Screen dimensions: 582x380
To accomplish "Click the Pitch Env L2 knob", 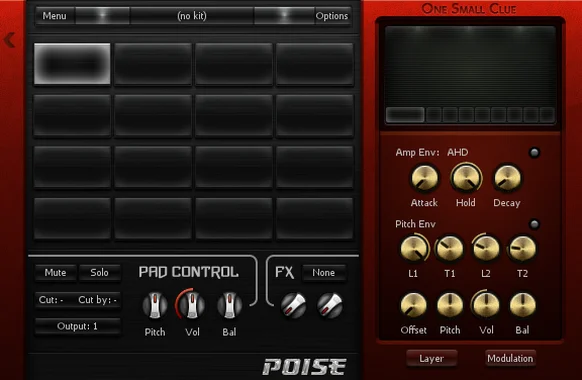I will click(x=485, y=249).
